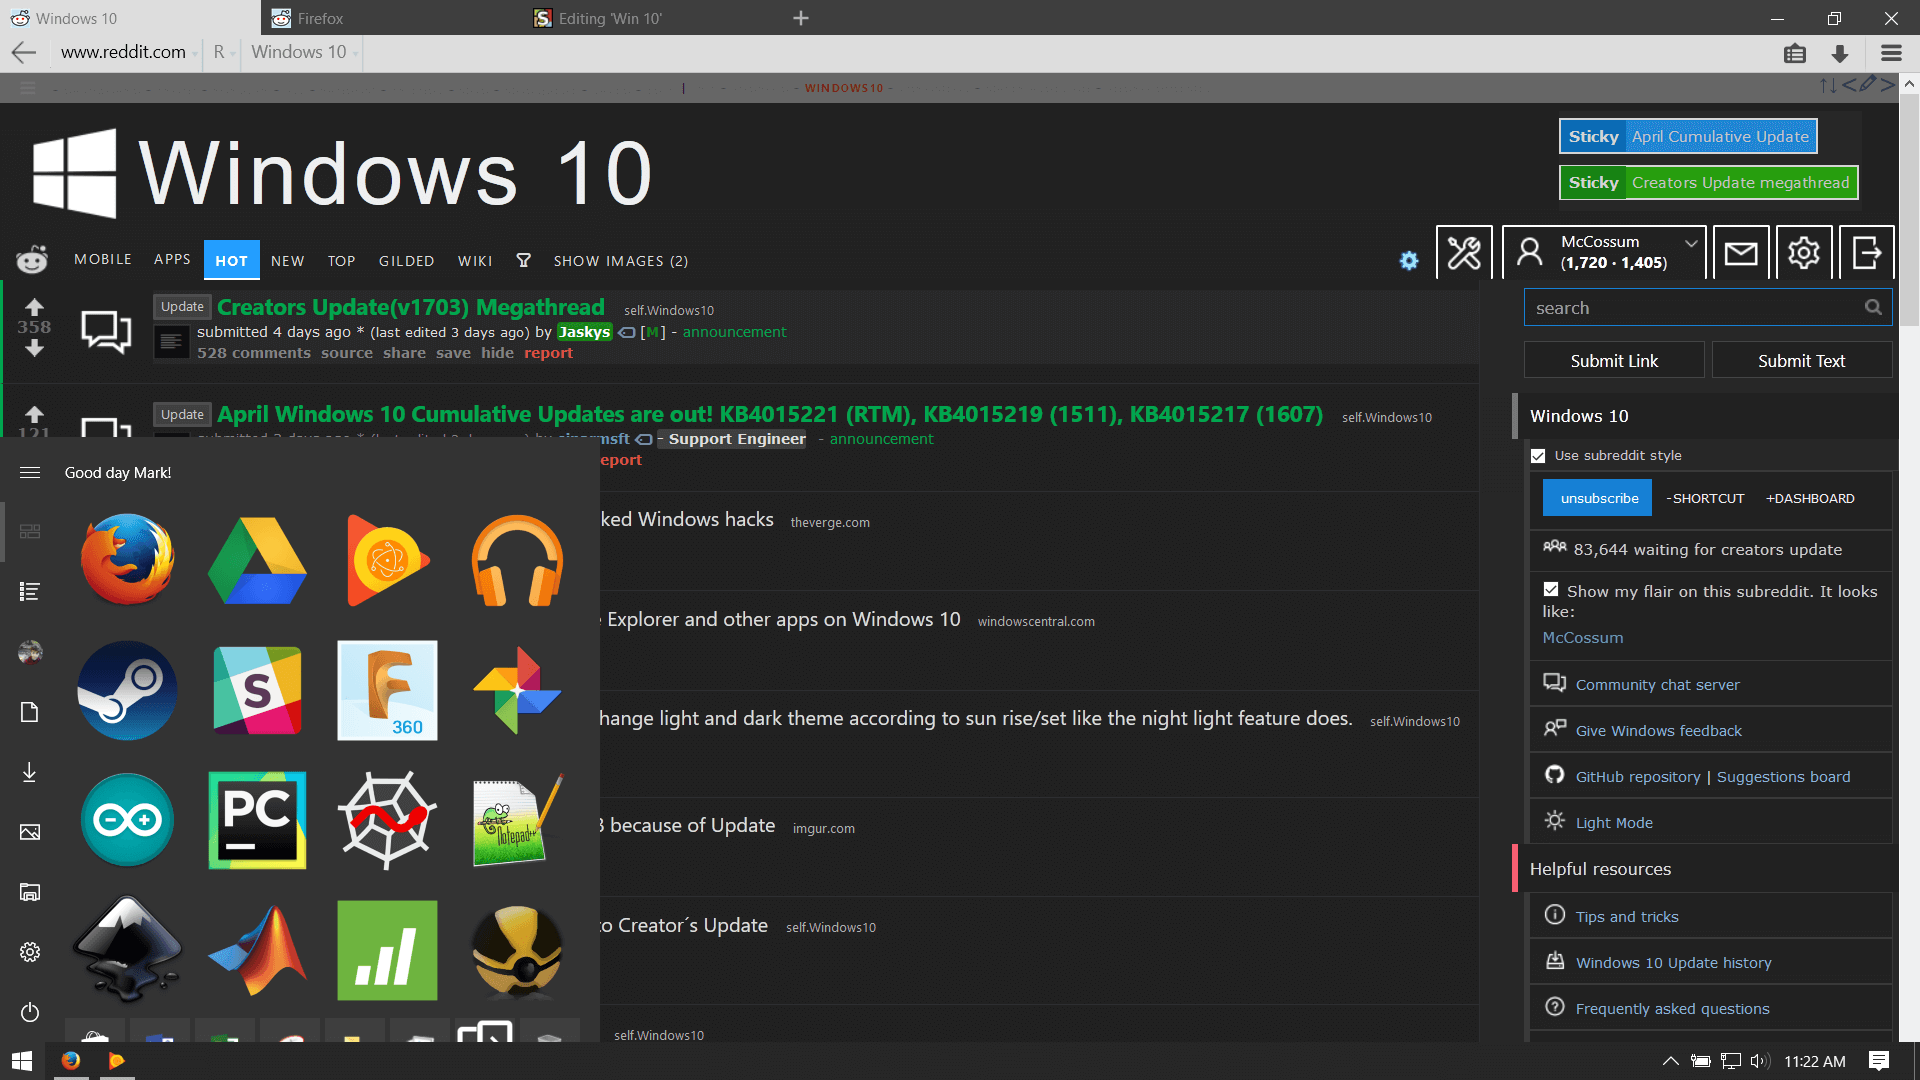1920x1080 pixels.
Task: Switch to Light Mode link
Action: (x=1614, y=823)
